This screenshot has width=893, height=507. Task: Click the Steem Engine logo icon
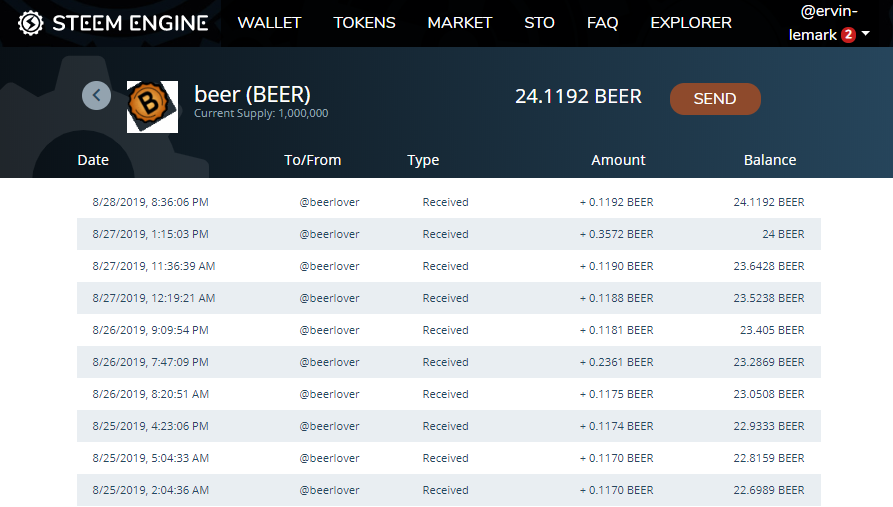point(31,22)
